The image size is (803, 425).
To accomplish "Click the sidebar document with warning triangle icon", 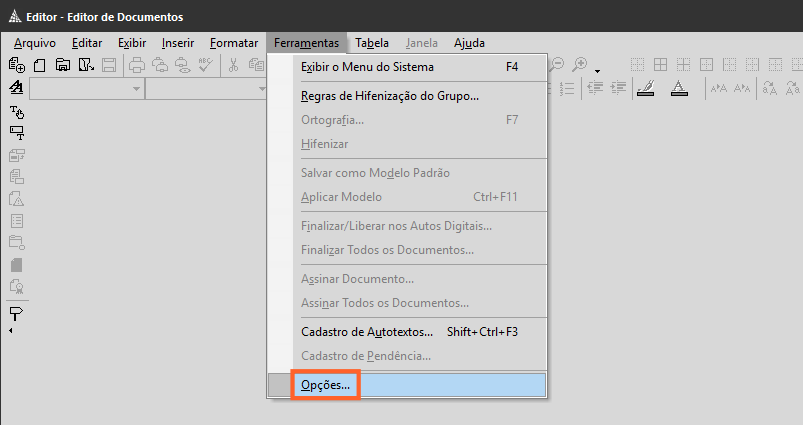I will [16, 199].
